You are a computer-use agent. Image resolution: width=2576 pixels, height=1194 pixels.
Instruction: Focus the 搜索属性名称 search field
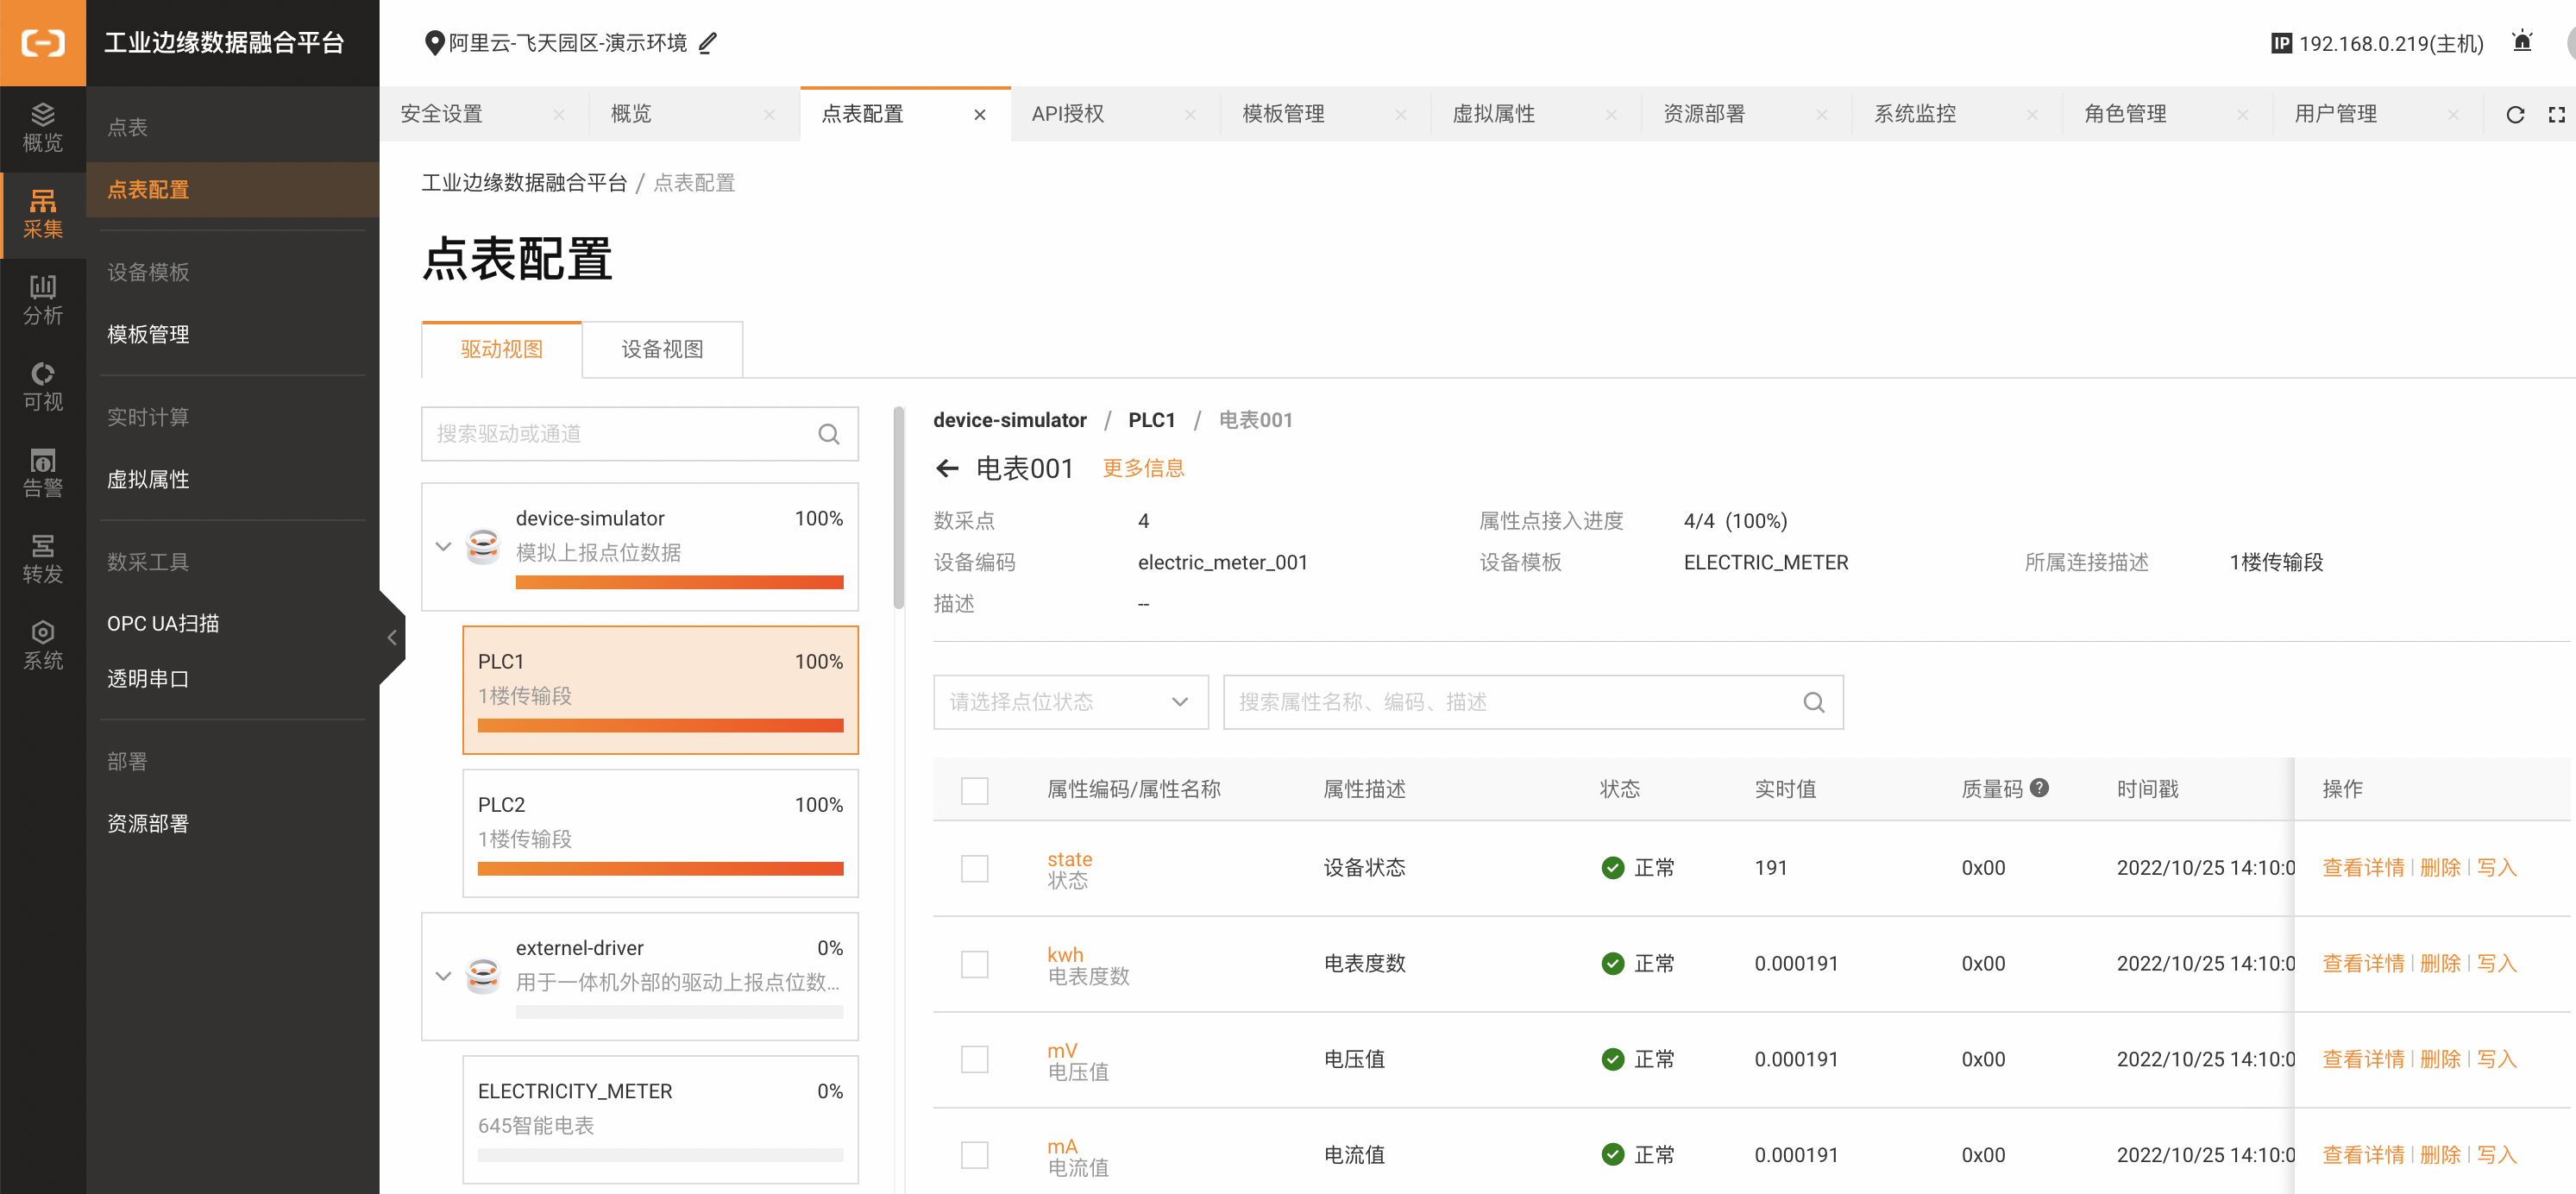click(x=1532, y=702)
